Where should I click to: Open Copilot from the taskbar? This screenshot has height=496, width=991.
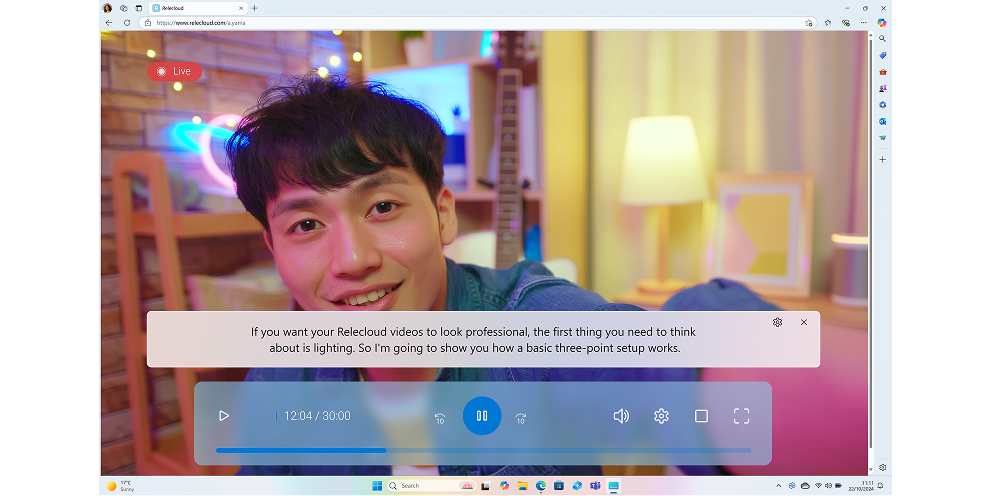(x=504, y=486)
